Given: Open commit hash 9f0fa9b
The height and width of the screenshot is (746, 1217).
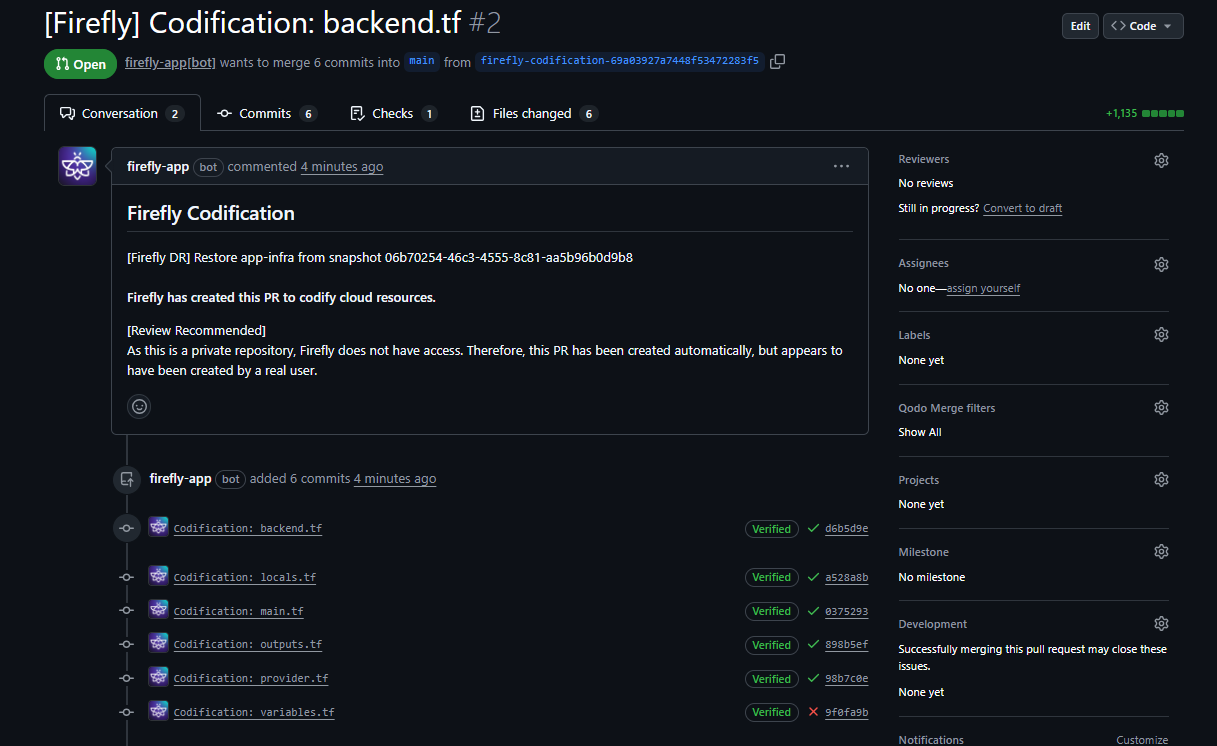Looking at the screenshot, I should coord(847,713).
